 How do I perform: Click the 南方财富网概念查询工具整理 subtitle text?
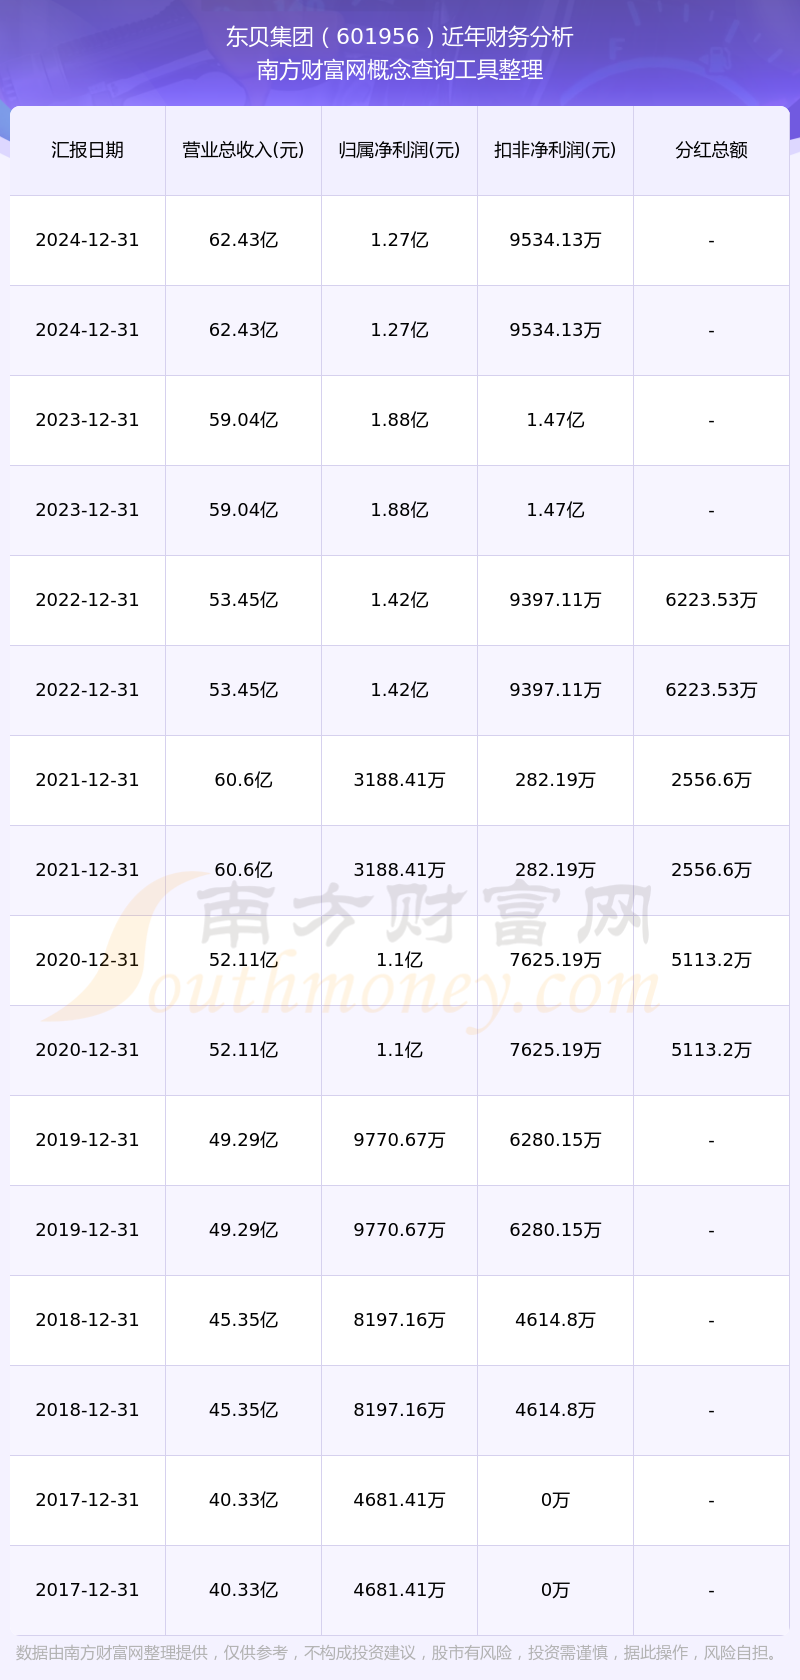399,70
